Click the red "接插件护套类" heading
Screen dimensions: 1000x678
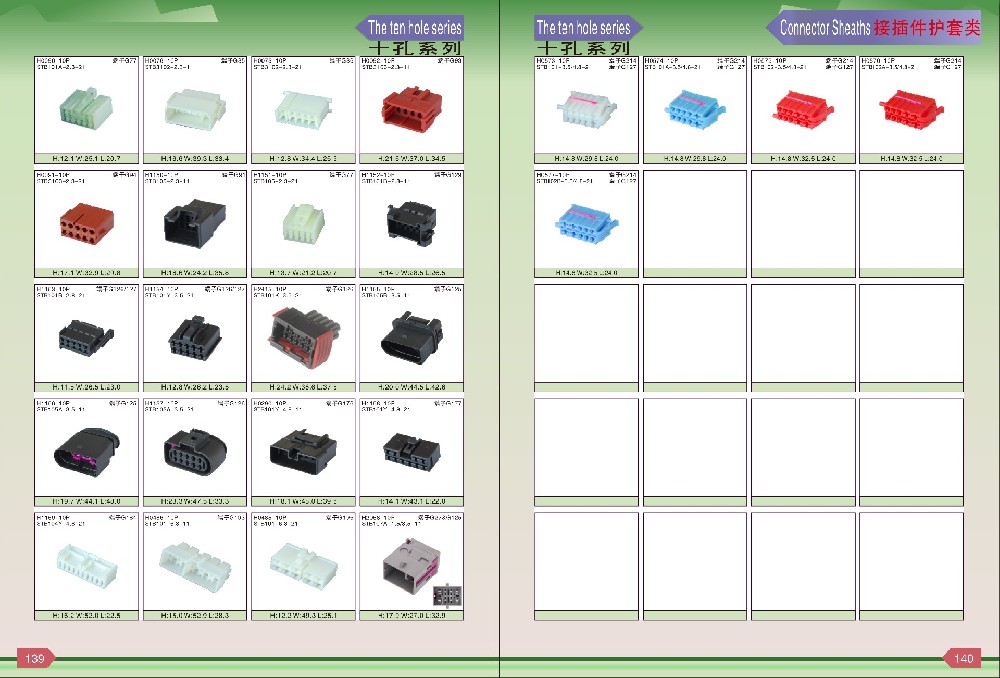coord(927,27)
